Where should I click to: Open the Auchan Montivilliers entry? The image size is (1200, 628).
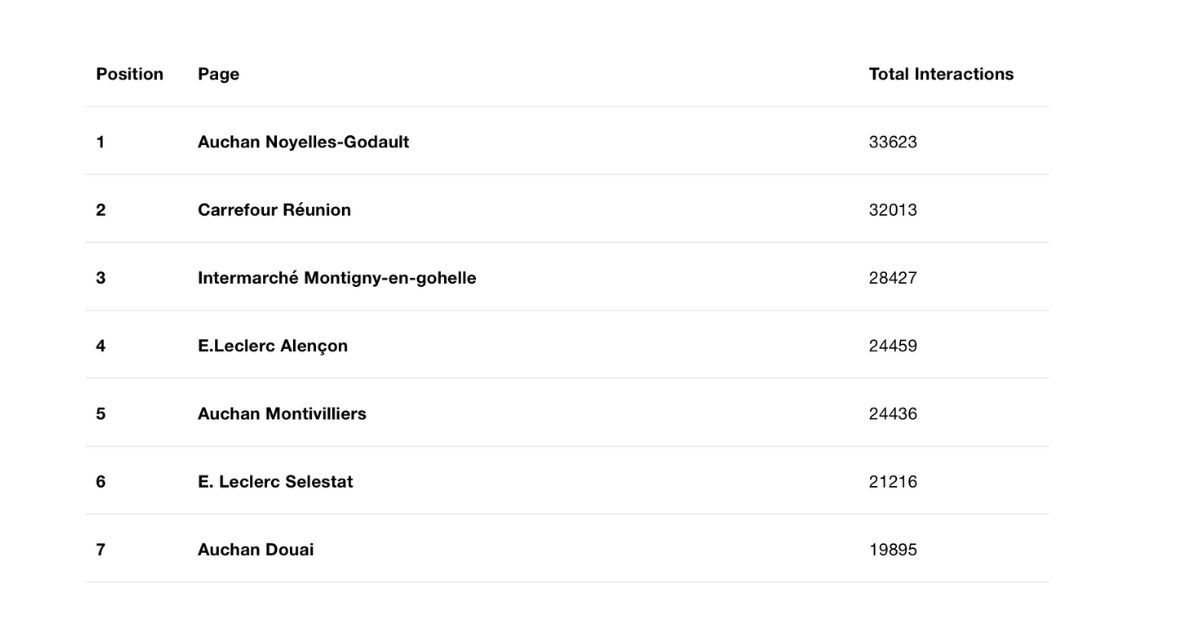point(282,414)
